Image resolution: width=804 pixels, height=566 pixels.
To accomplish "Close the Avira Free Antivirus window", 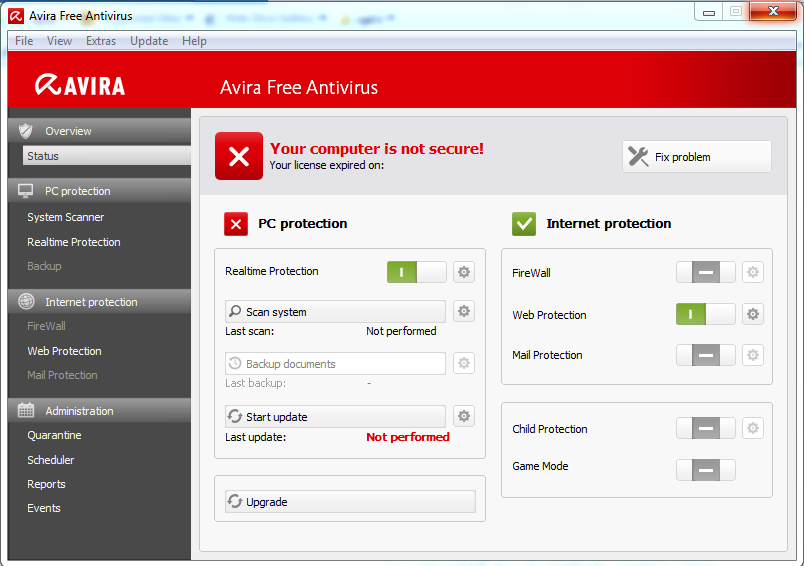I will pos(773,11).
